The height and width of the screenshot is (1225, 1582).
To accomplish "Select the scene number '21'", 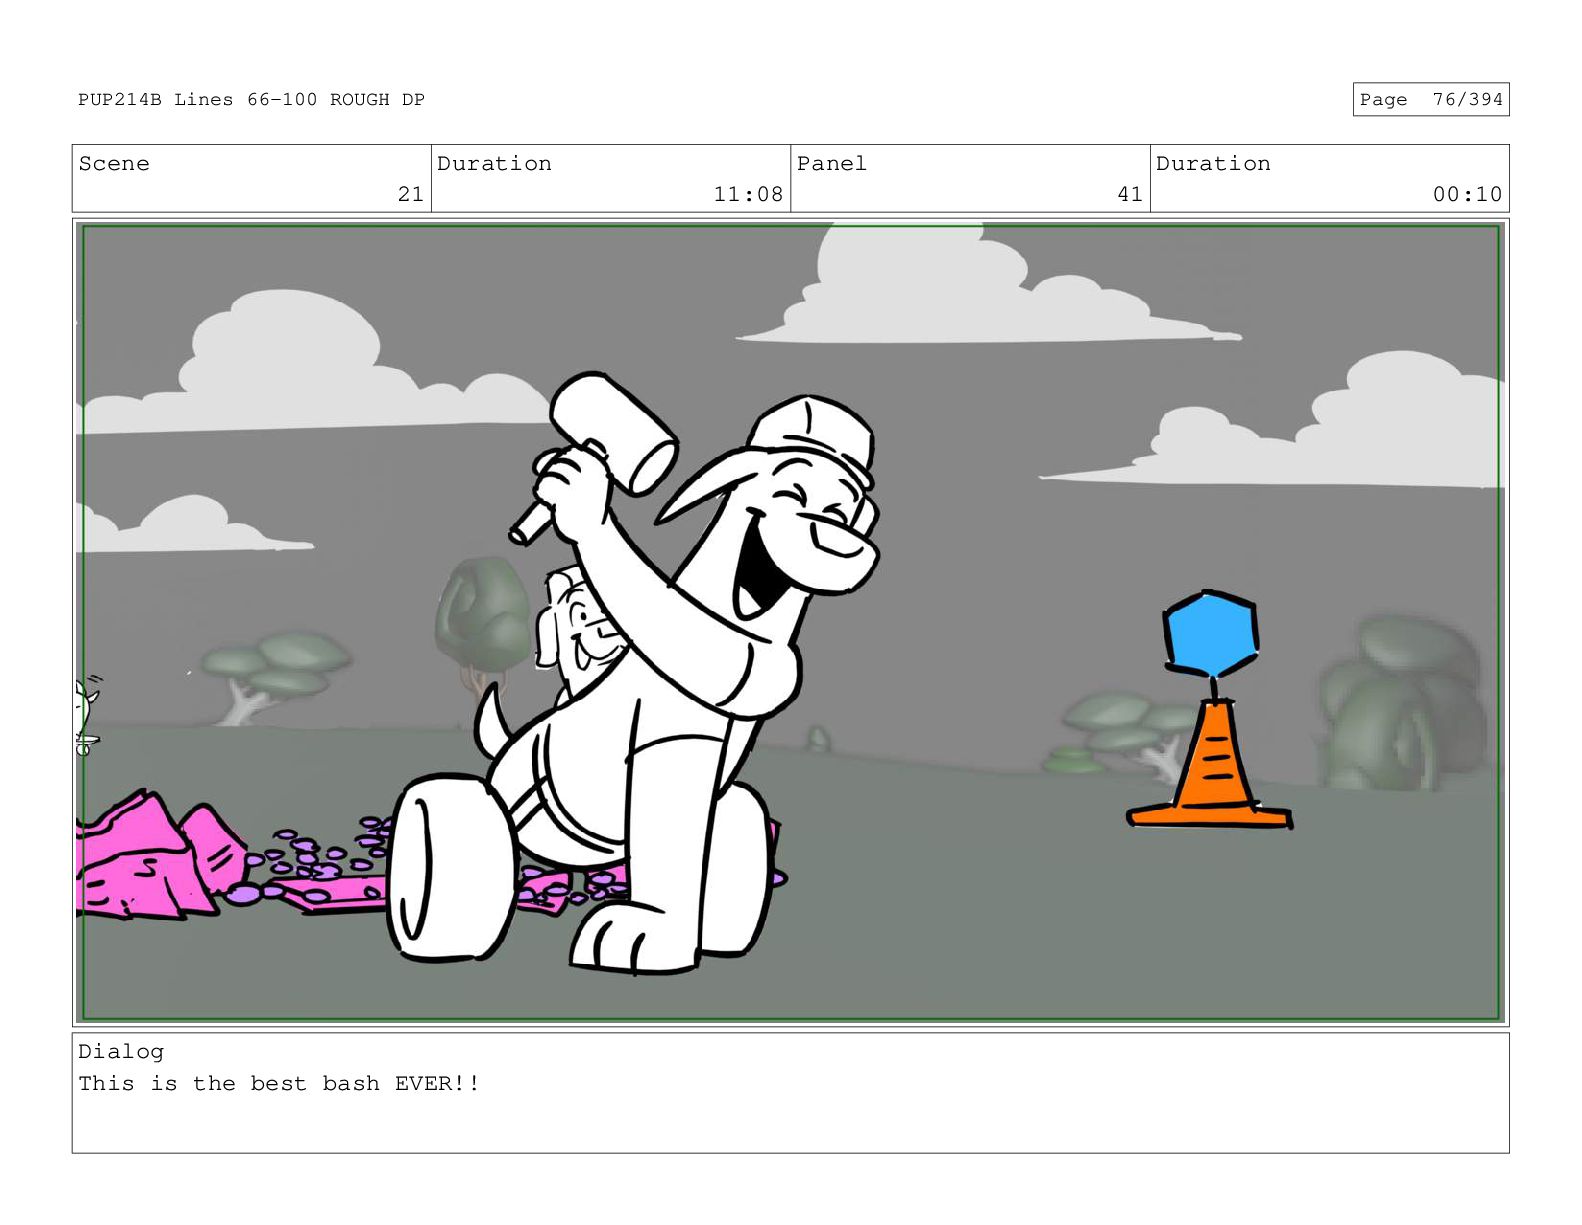I will point(410,194).
